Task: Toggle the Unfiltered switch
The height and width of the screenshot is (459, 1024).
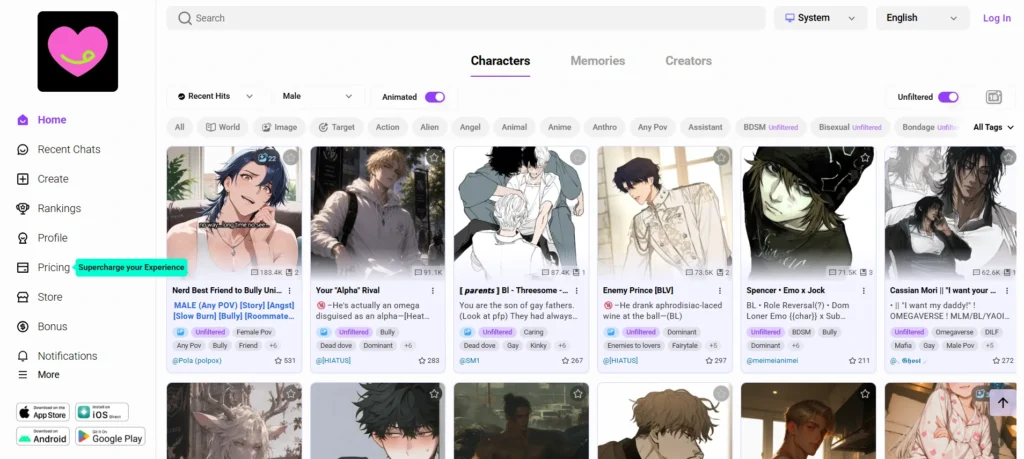Action: coord(948,97)
